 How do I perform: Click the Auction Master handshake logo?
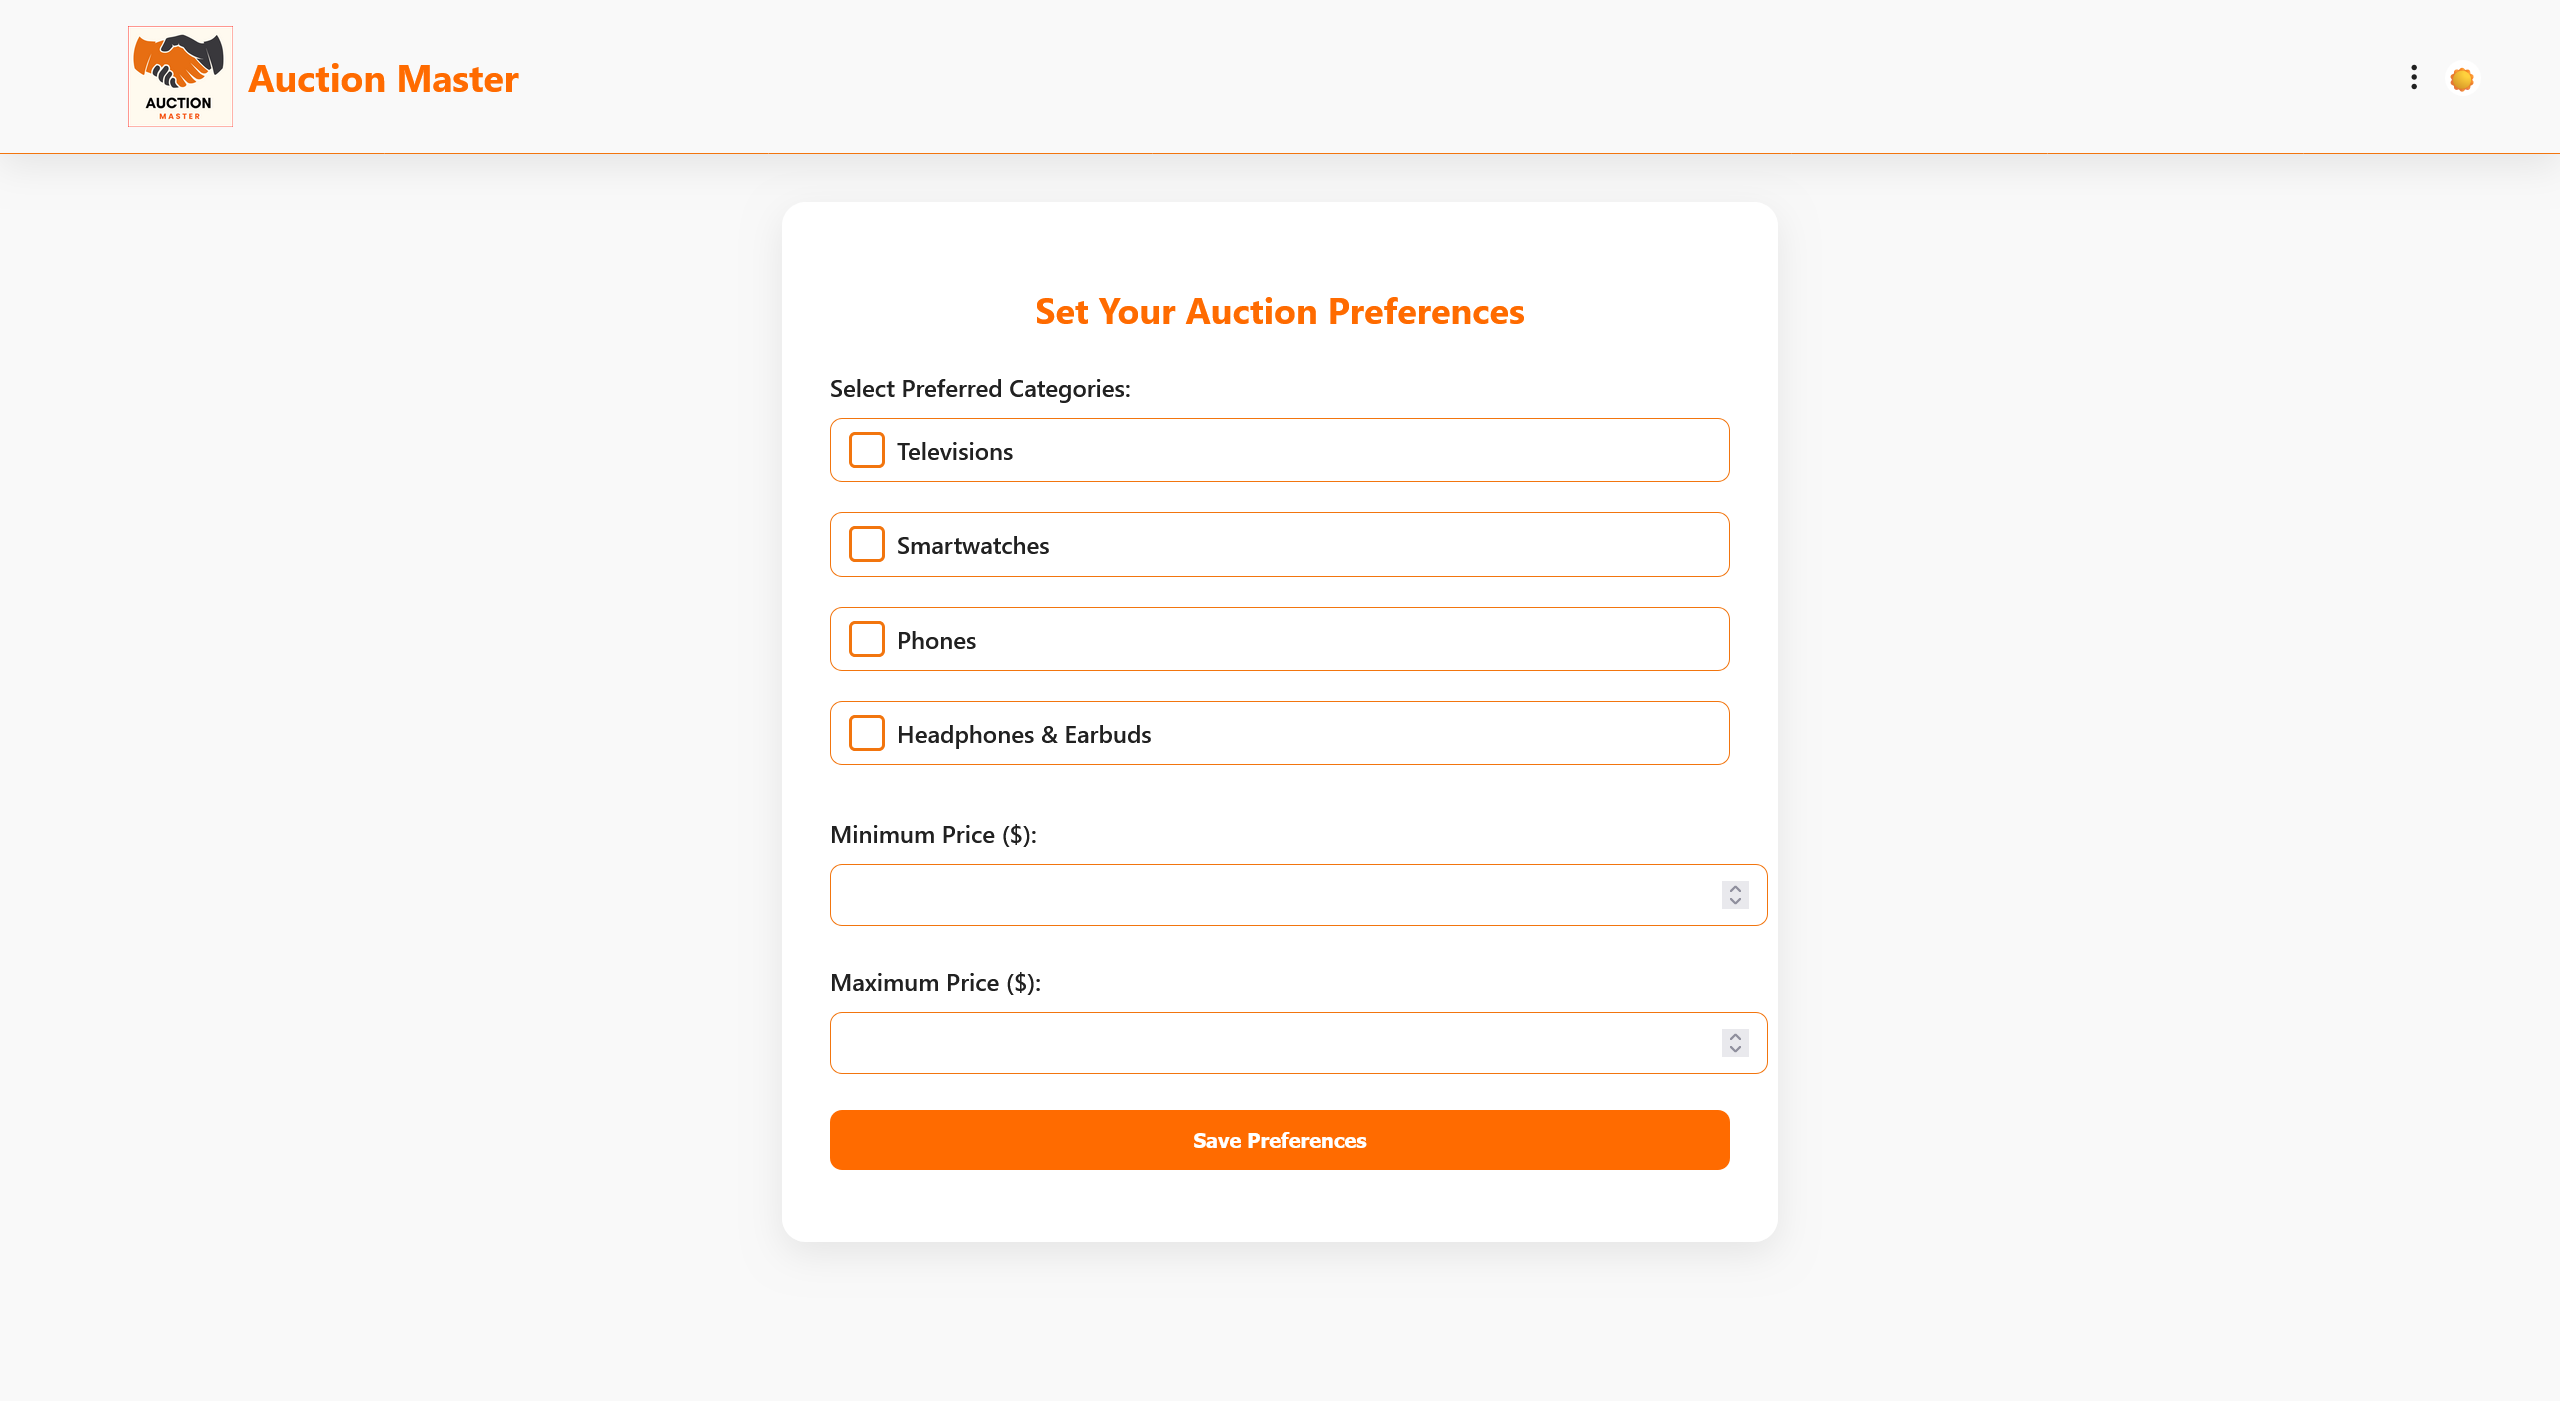(x=180, y=77)
